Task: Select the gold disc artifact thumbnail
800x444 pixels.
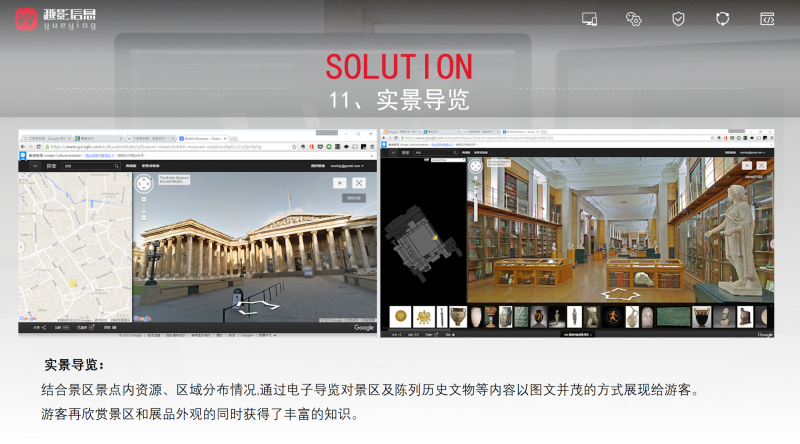Action: (400, 316)
